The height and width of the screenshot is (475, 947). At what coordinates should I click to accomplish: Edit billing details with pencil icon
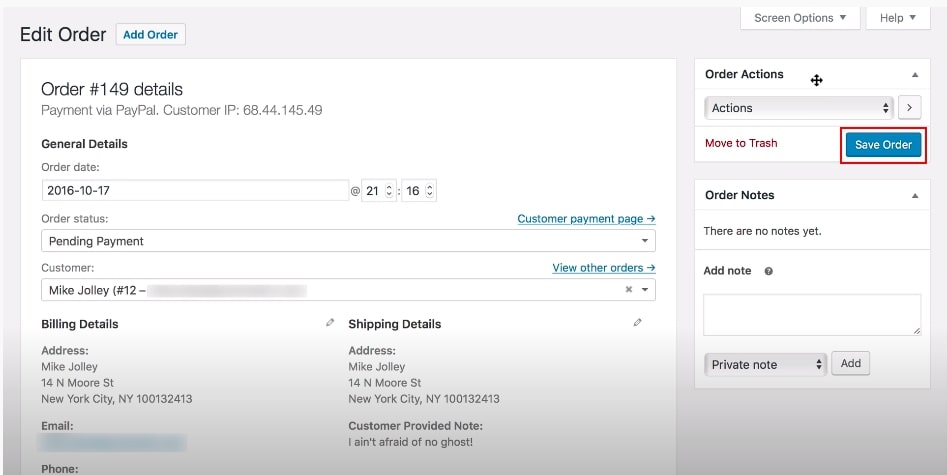[x=330, y=323]
